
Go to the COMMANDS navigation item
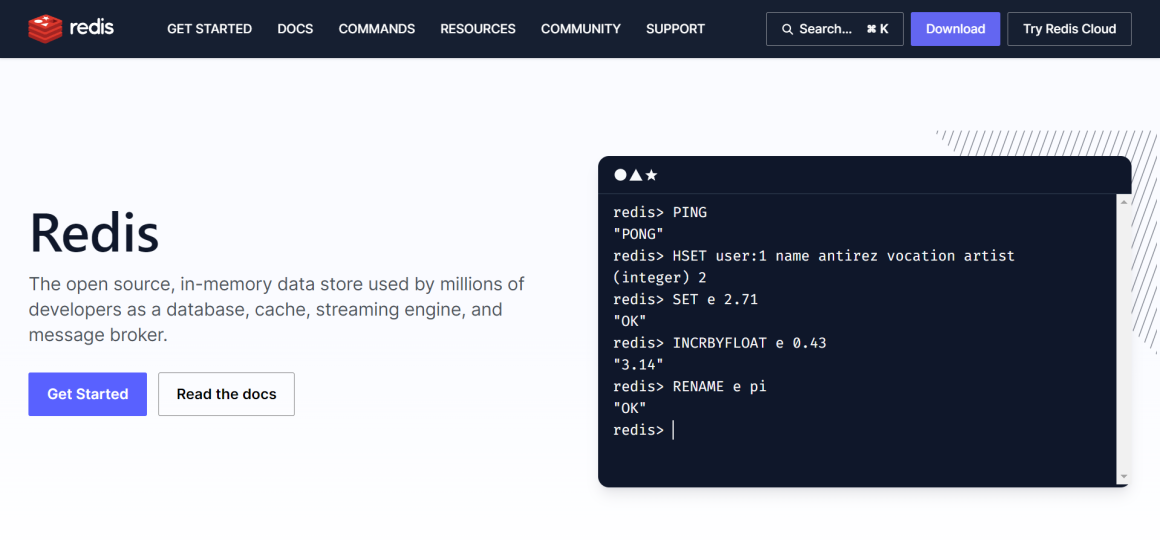tap(377, 29)
